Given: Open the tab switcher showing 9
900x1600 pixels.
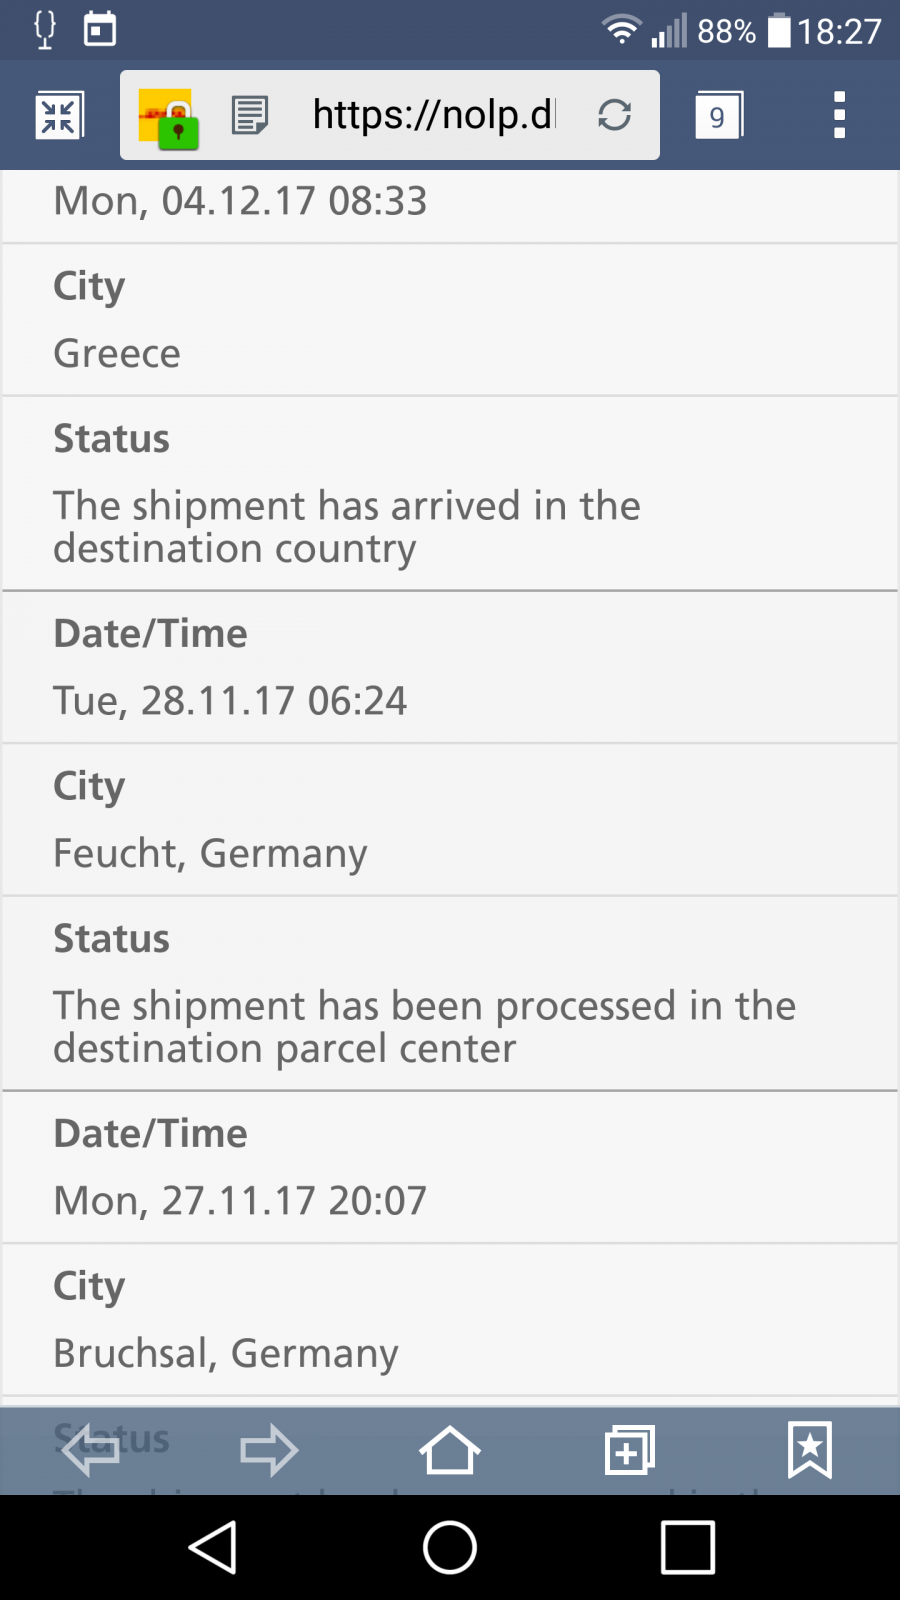Looking at the screenshot, I should pyautogui.click(x=719, y=115).
